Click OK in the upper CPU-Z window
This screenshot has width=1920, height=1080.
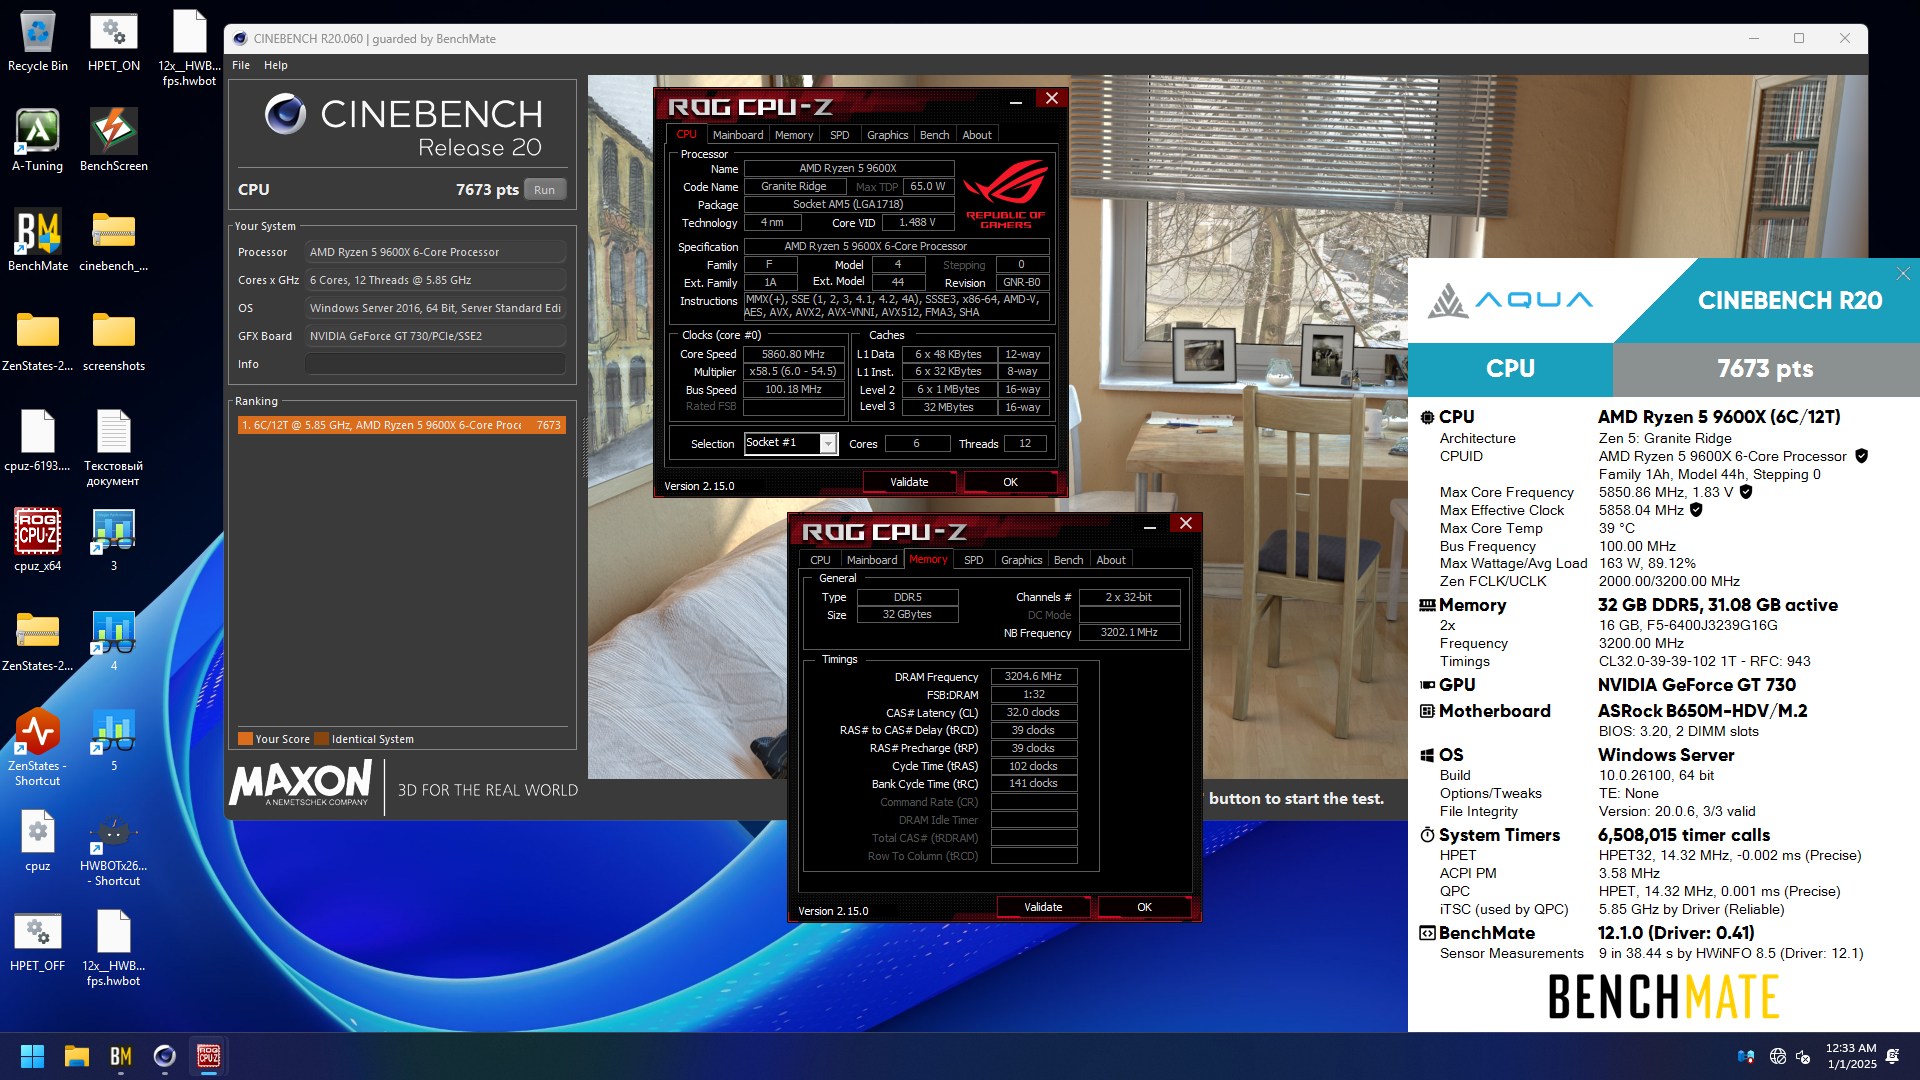tap(1011, 482)
